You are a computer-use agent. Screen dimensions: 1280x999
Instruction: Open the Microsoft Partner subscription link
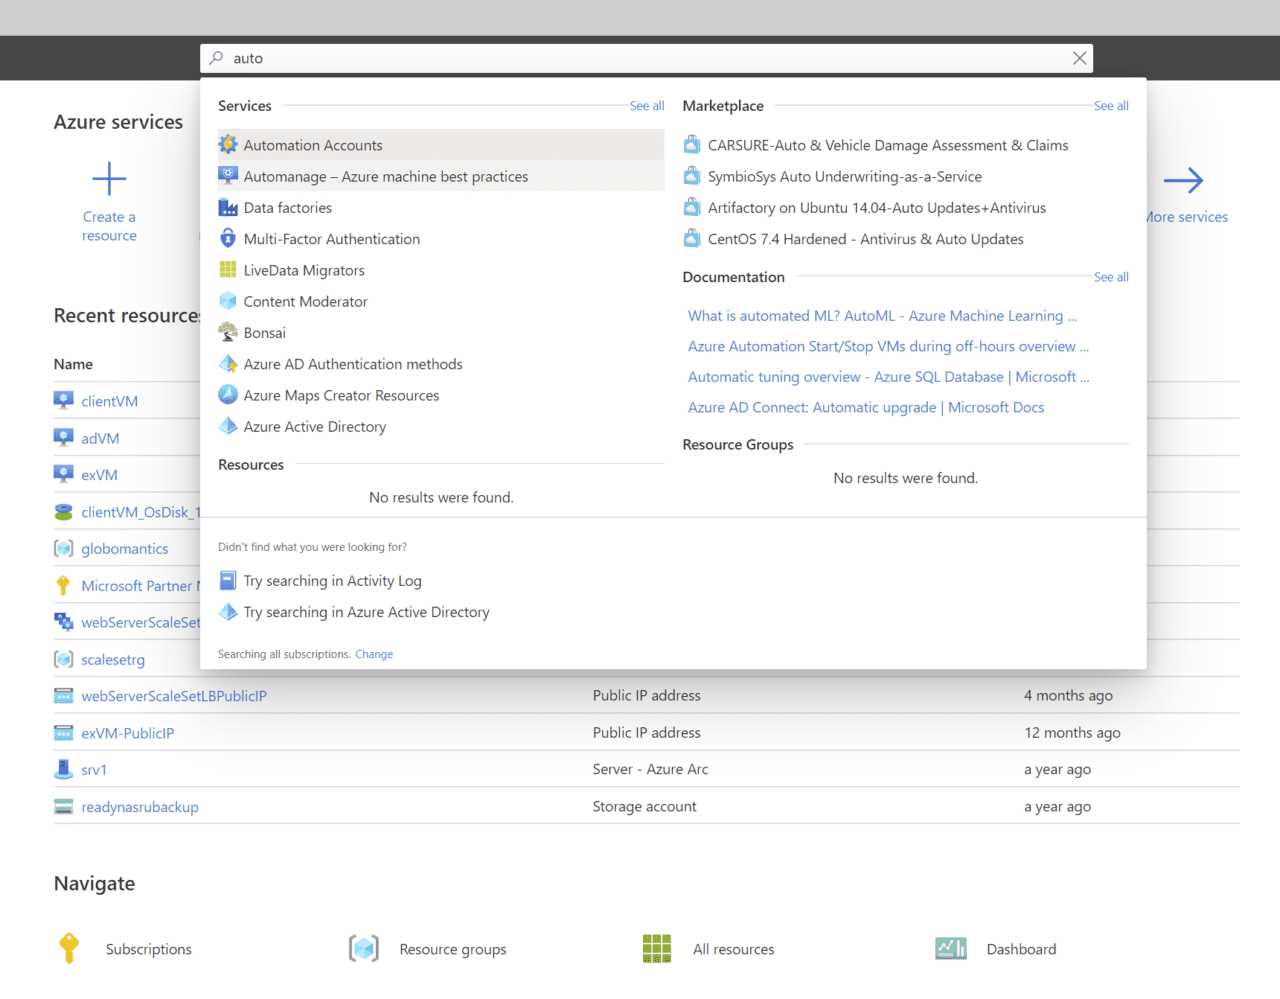140,585
